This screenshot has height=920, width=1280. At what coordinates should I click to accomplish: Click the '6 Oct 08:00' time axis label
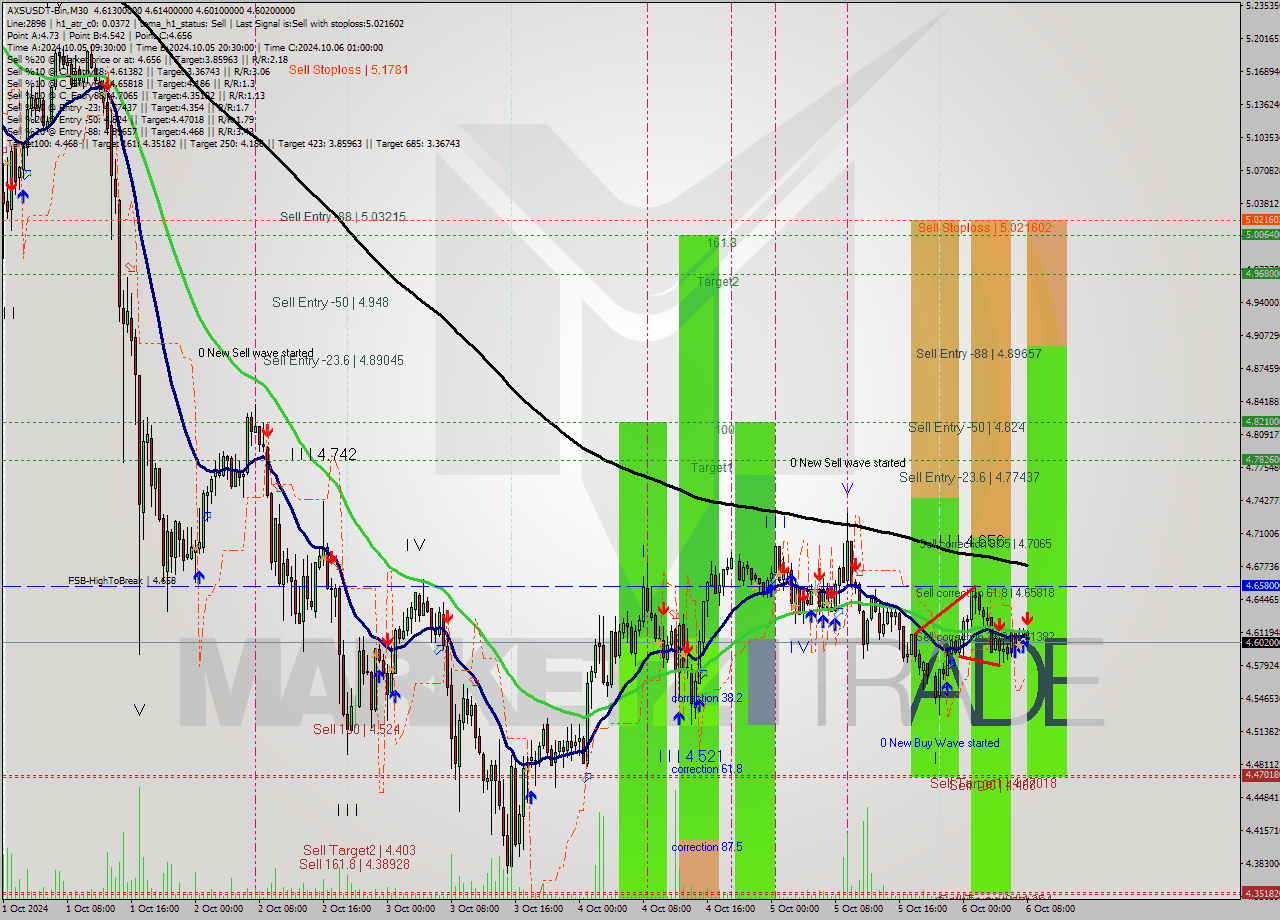click(x=1050, y=909)
